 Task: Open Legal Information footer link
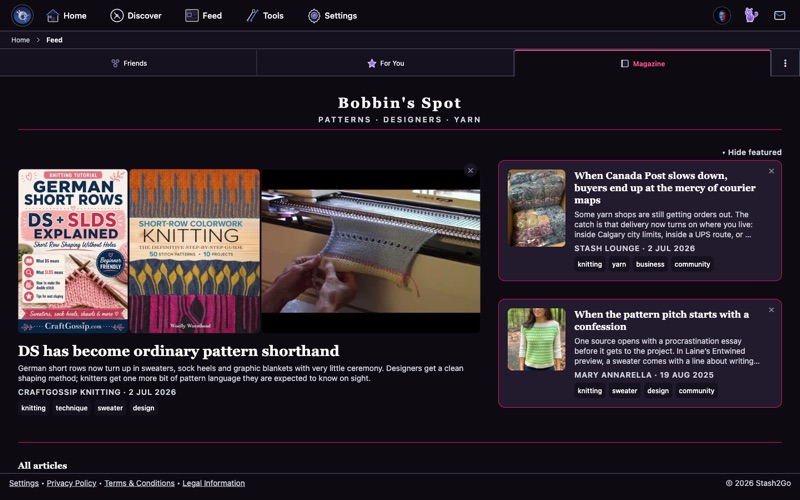[213, 483]
